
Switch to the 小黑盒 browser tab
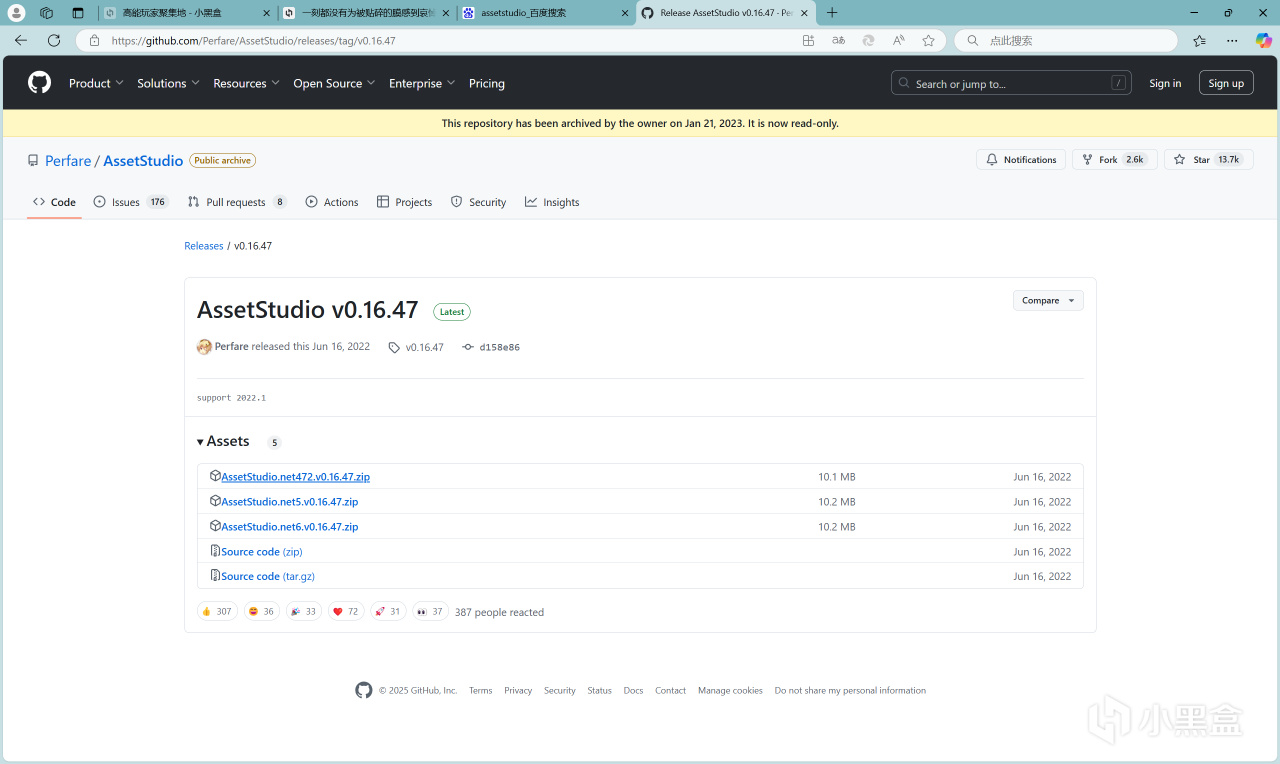[187, 13]
